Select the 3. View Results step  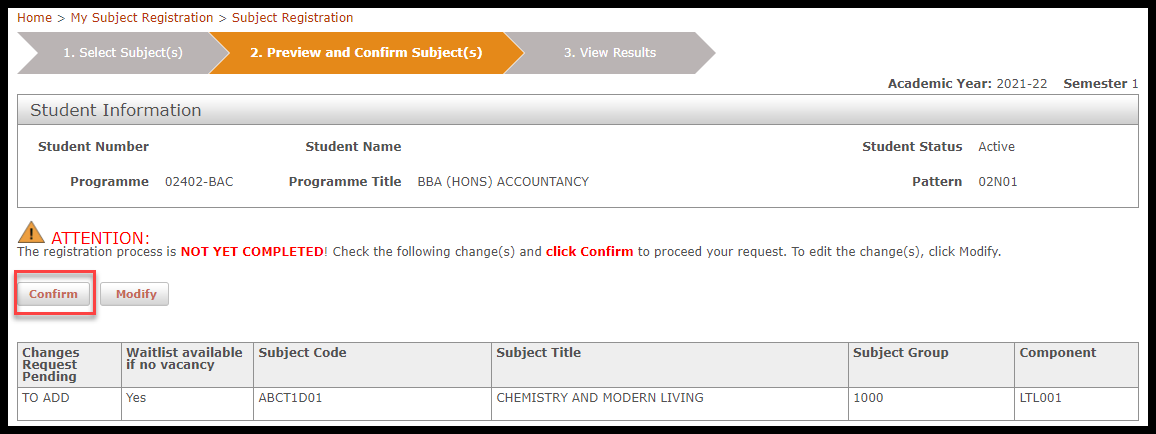(x=610, y=53)
